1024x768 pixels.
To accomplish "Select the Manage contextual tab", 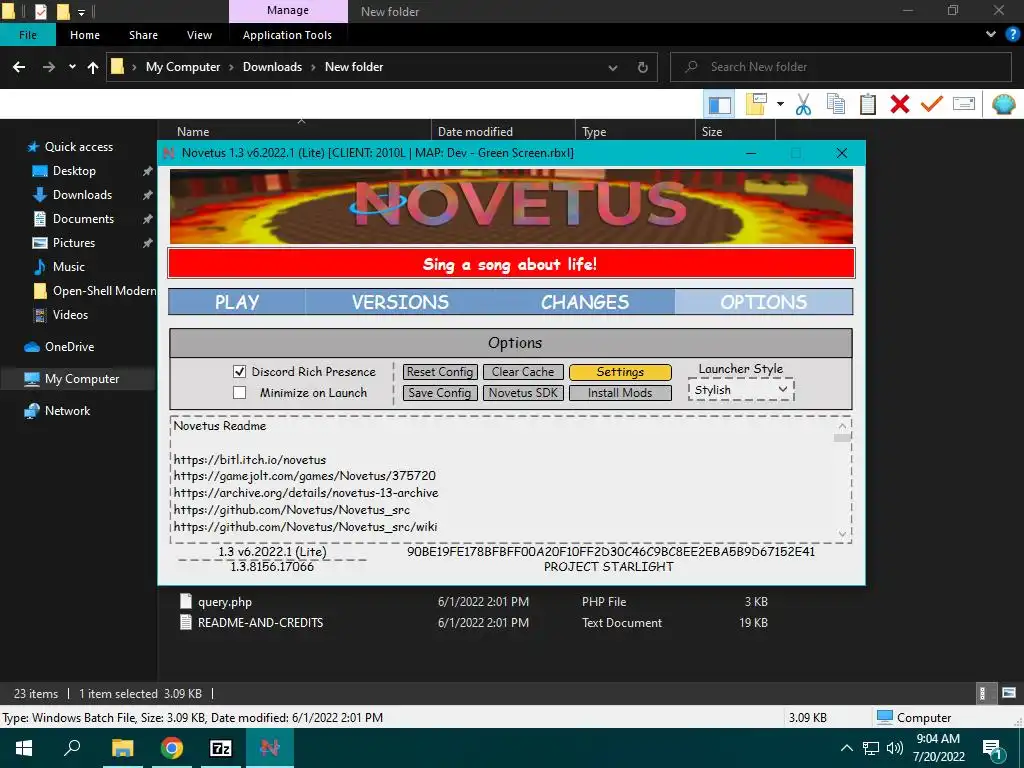I will pyautogui.click(x=287, y=10).
